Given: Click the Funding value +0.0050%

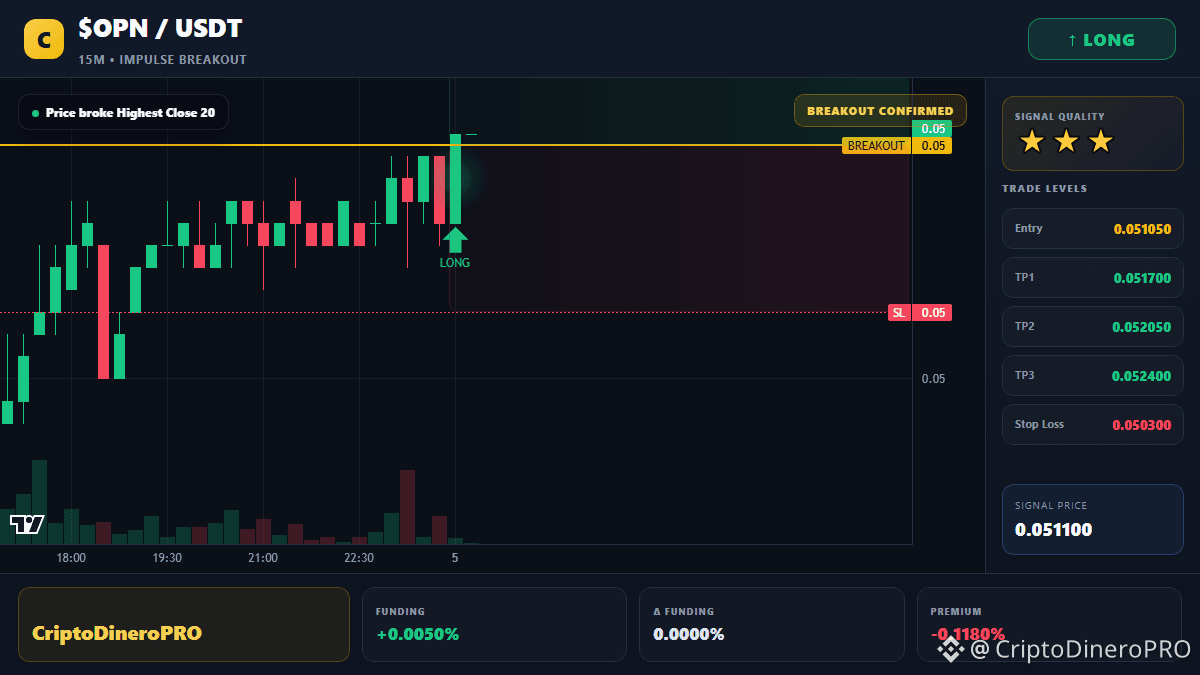Looking at the screenshot, I should click(x=417, y=634).
